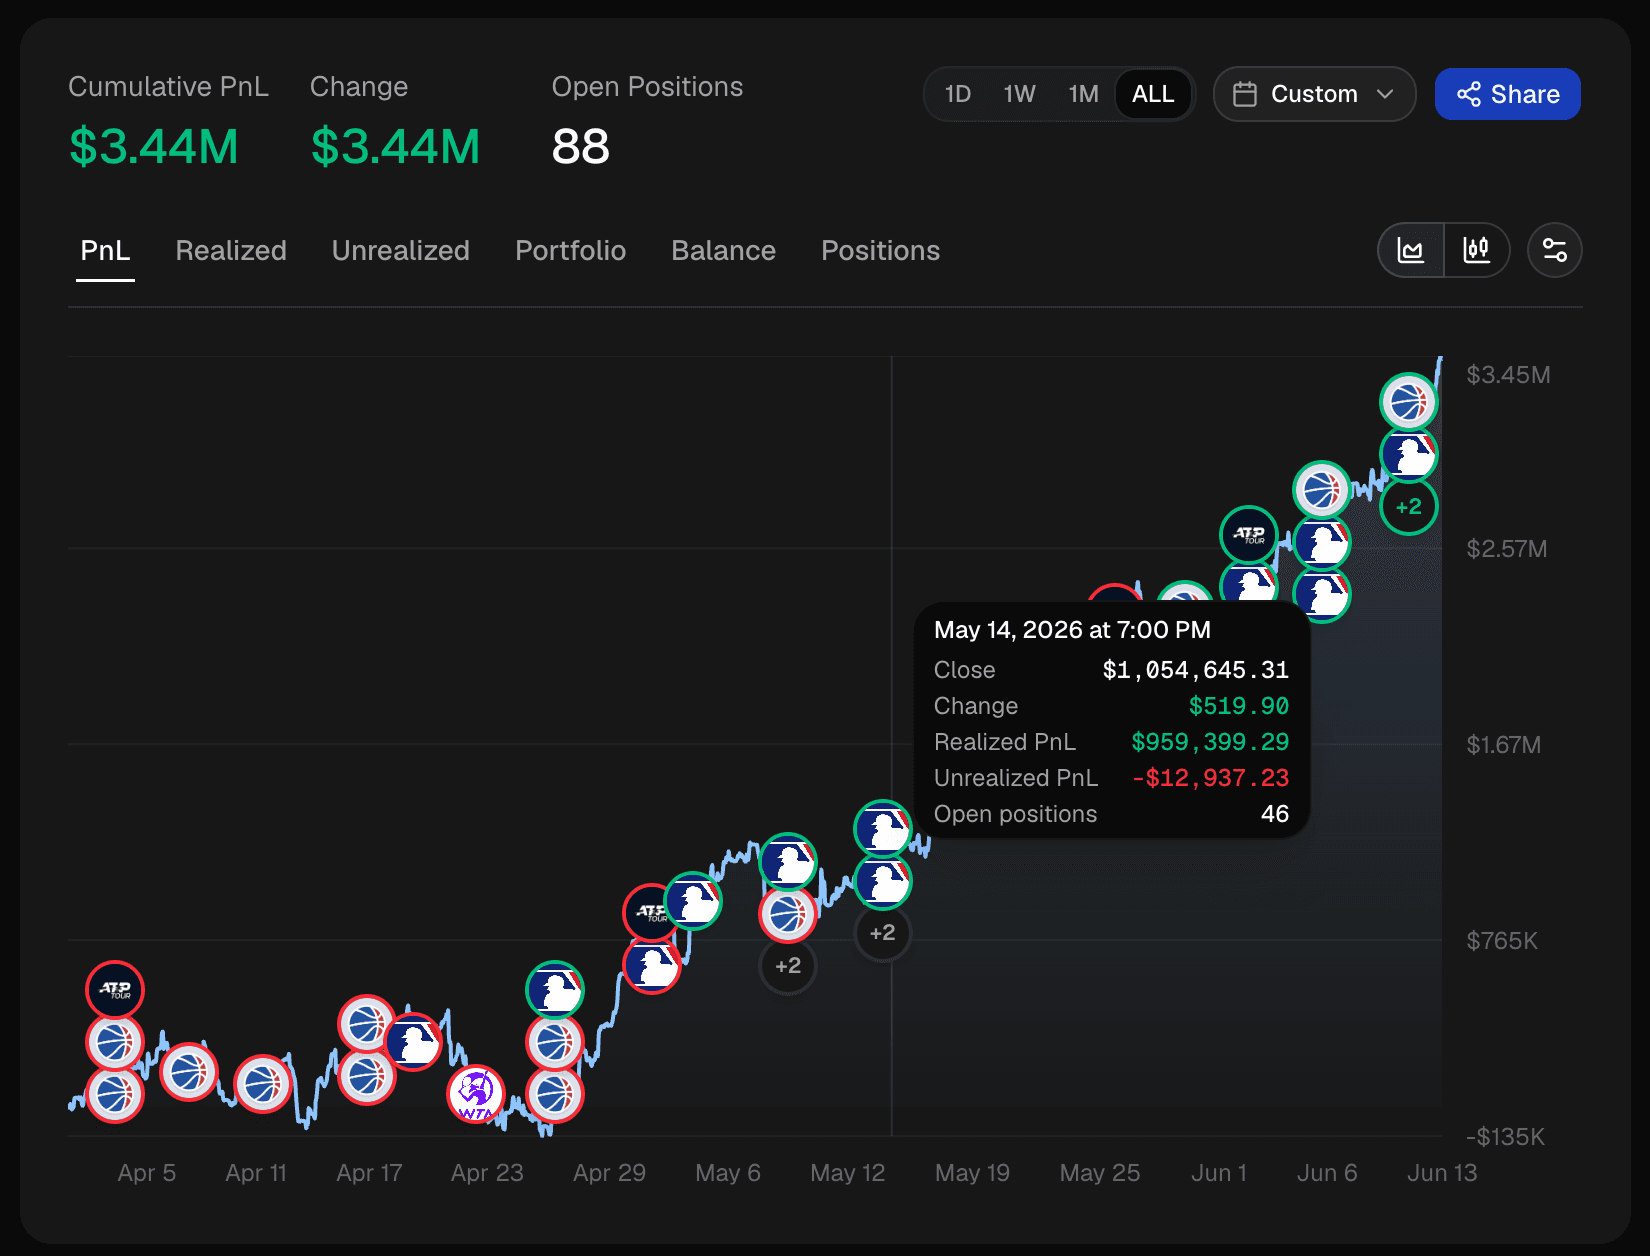Click the green basketball marker near Jun 6

tap(1322, 490)
